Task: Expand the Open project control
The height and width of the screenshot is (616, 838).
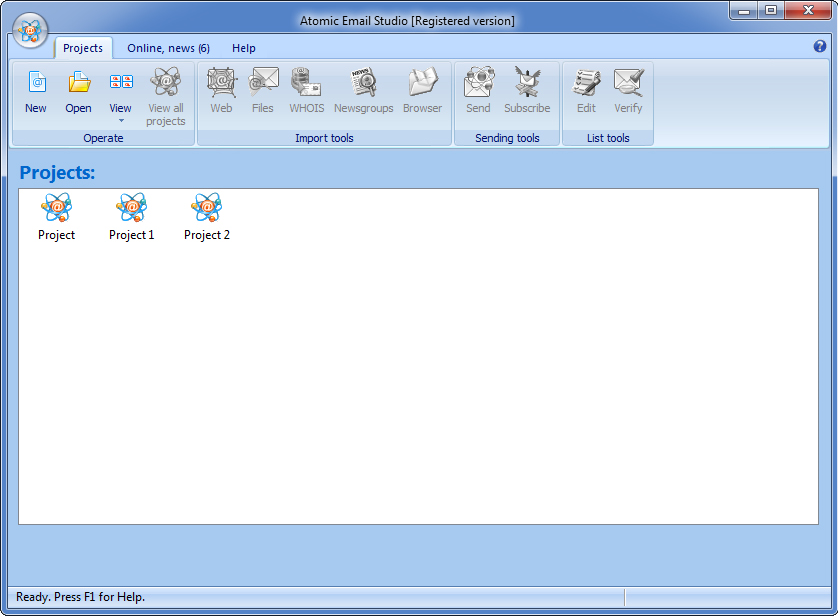Action: tap(78, 90)
